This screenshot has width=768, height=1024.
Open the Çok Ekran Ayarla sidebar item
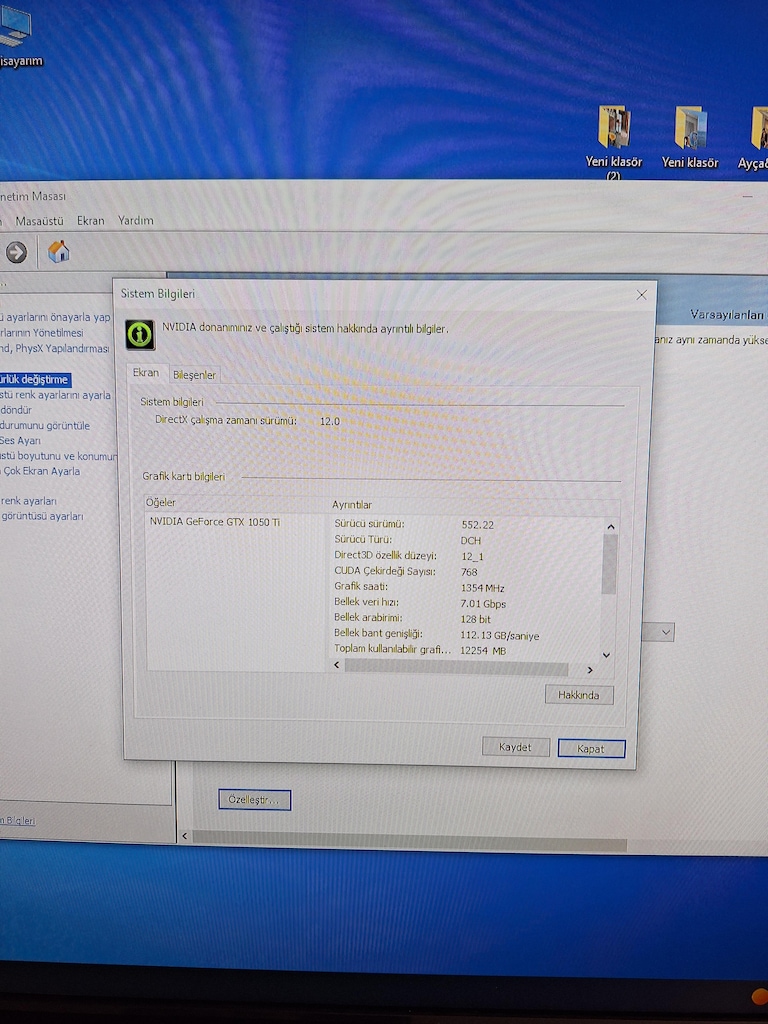pos(40,471)
